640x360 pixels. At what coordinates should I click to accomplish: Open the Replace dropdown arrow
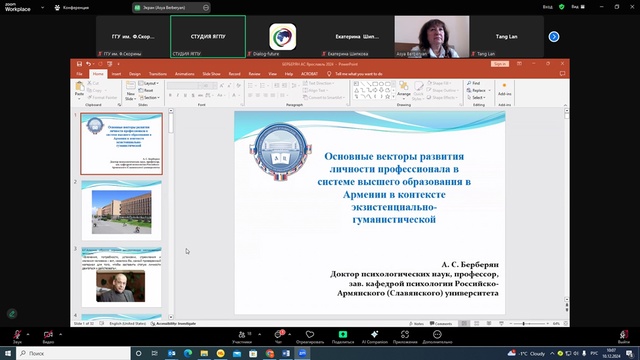[489, 90]
